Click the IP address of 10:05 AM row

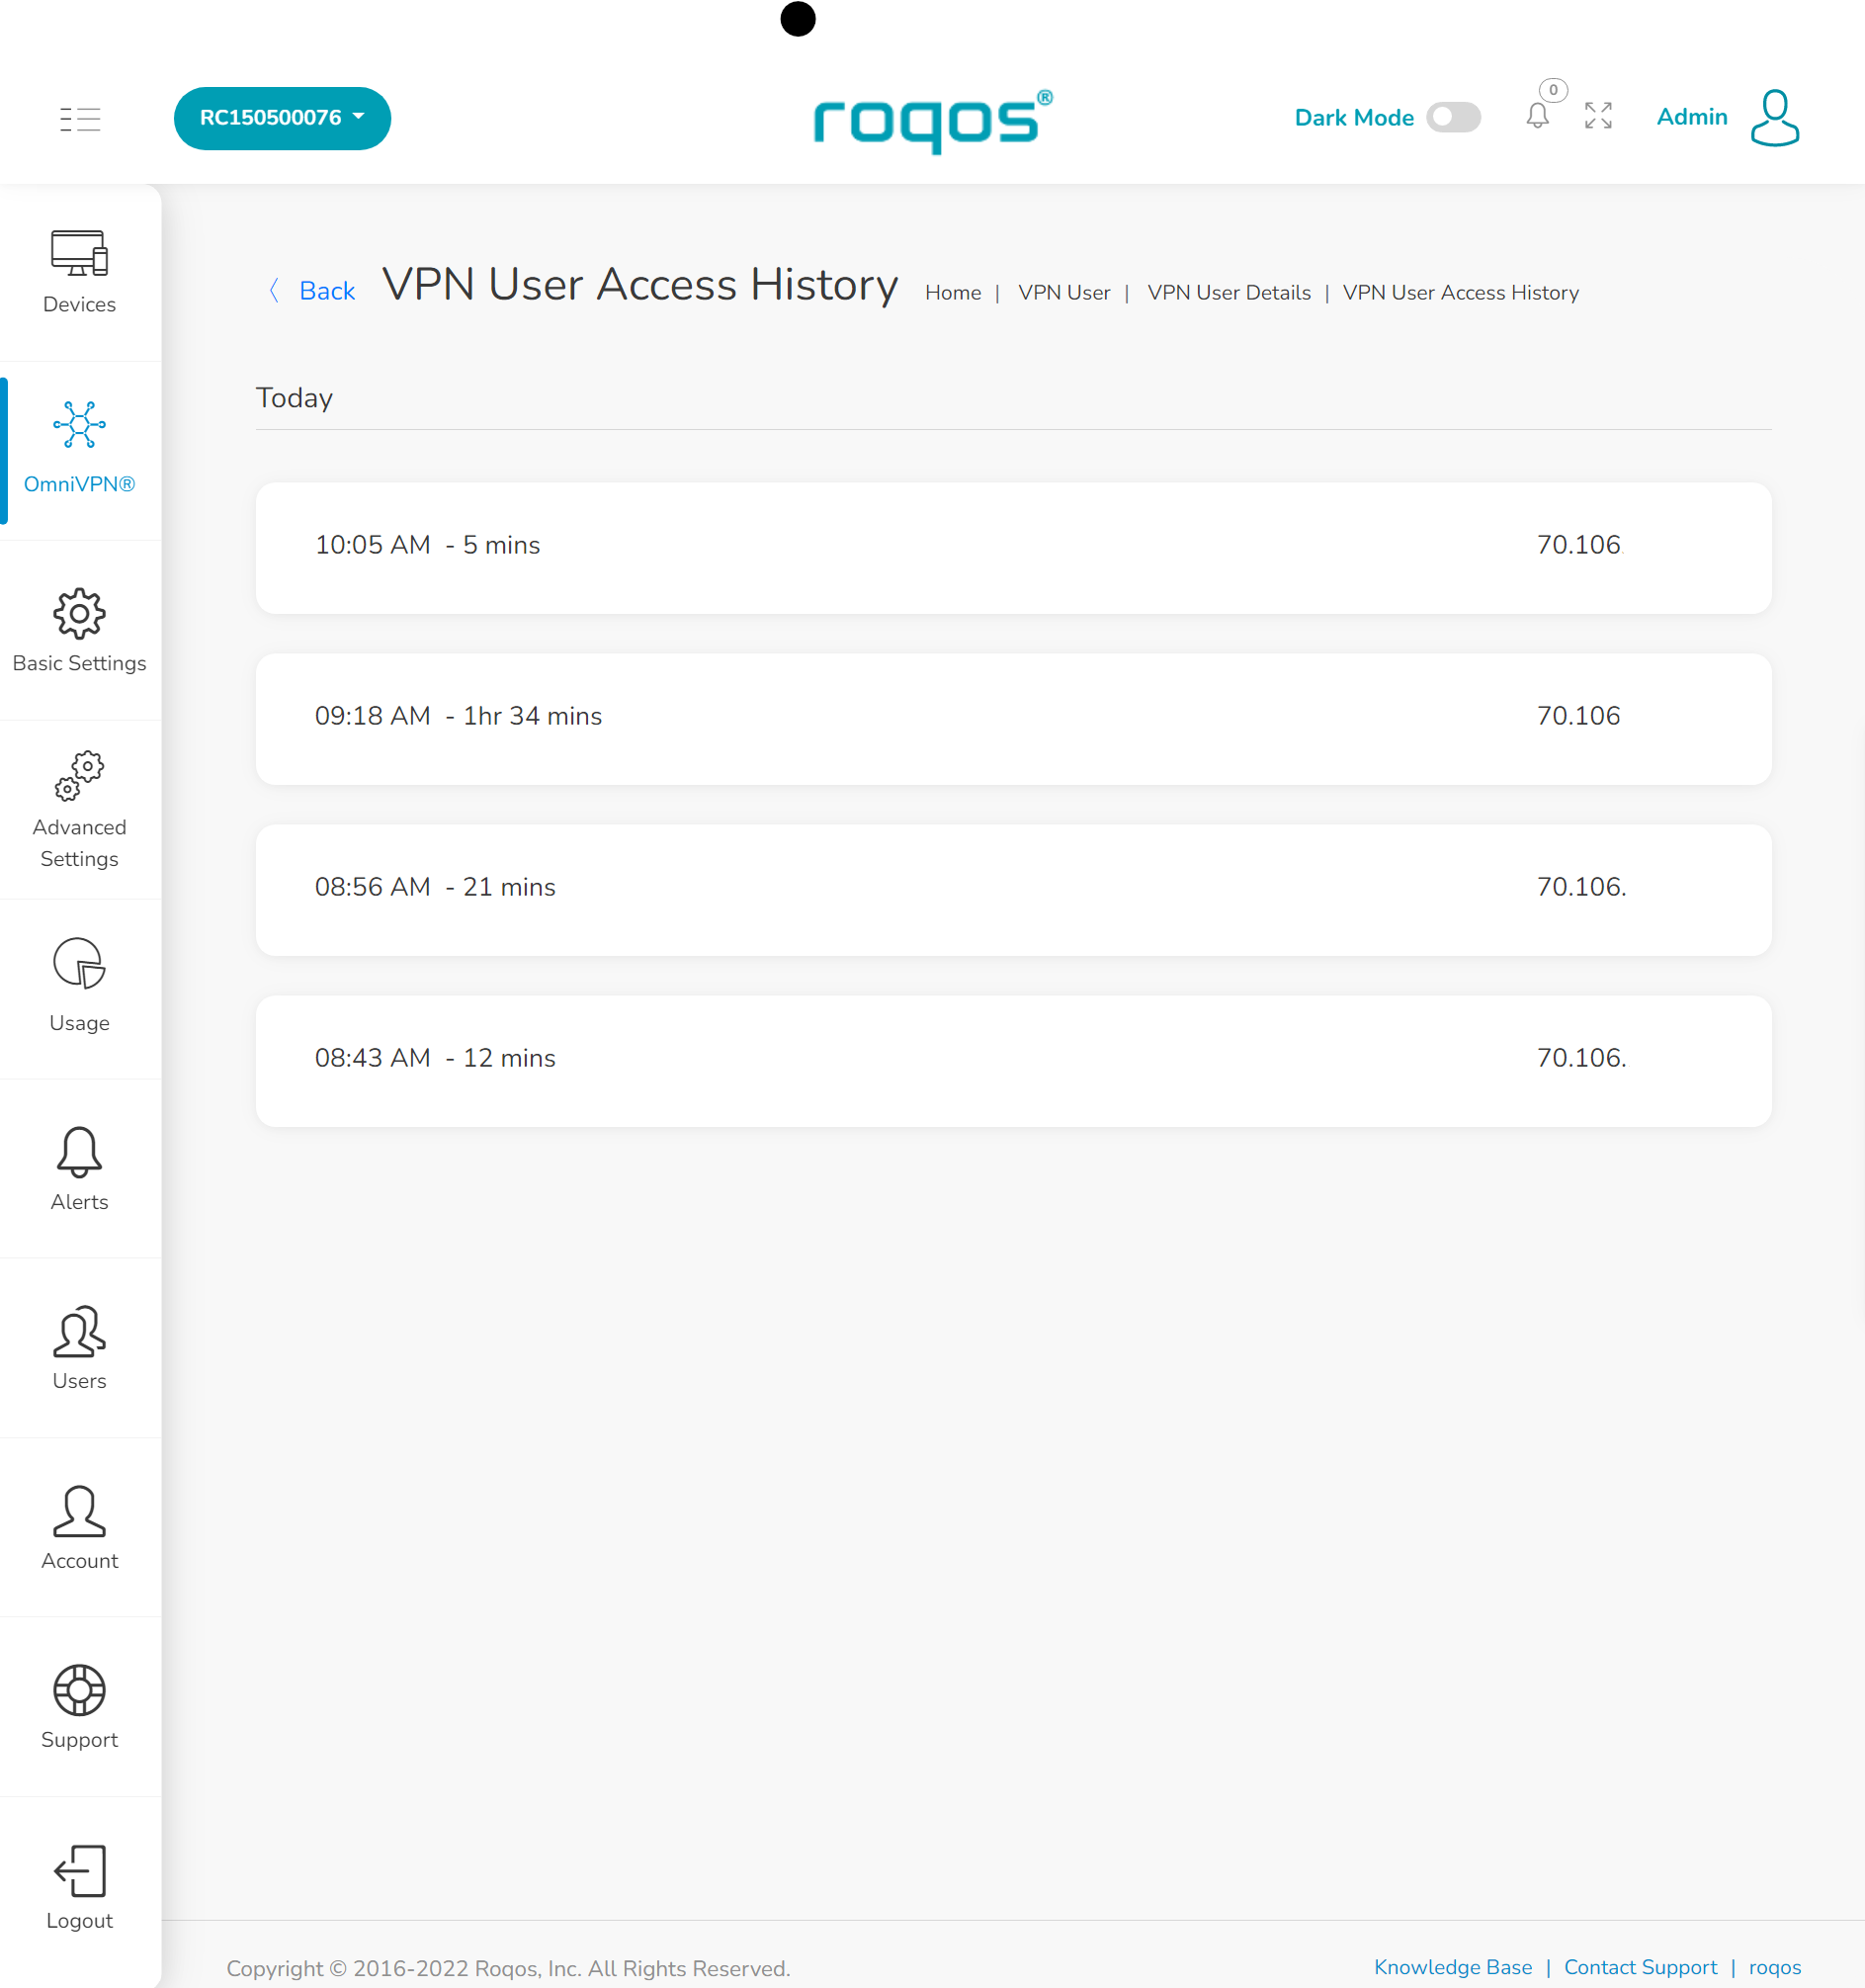(x=1578, y=545)
